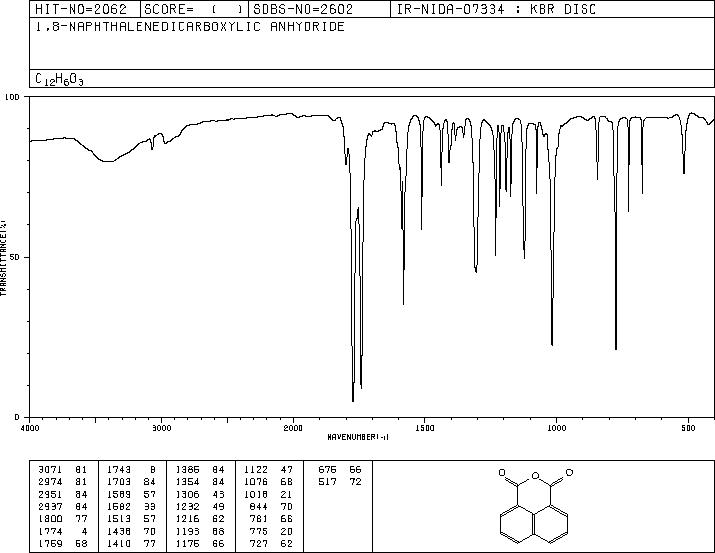Click the 1122 peak entry in table
Screen dimensions: 715x553
click(x=269, y=469)
